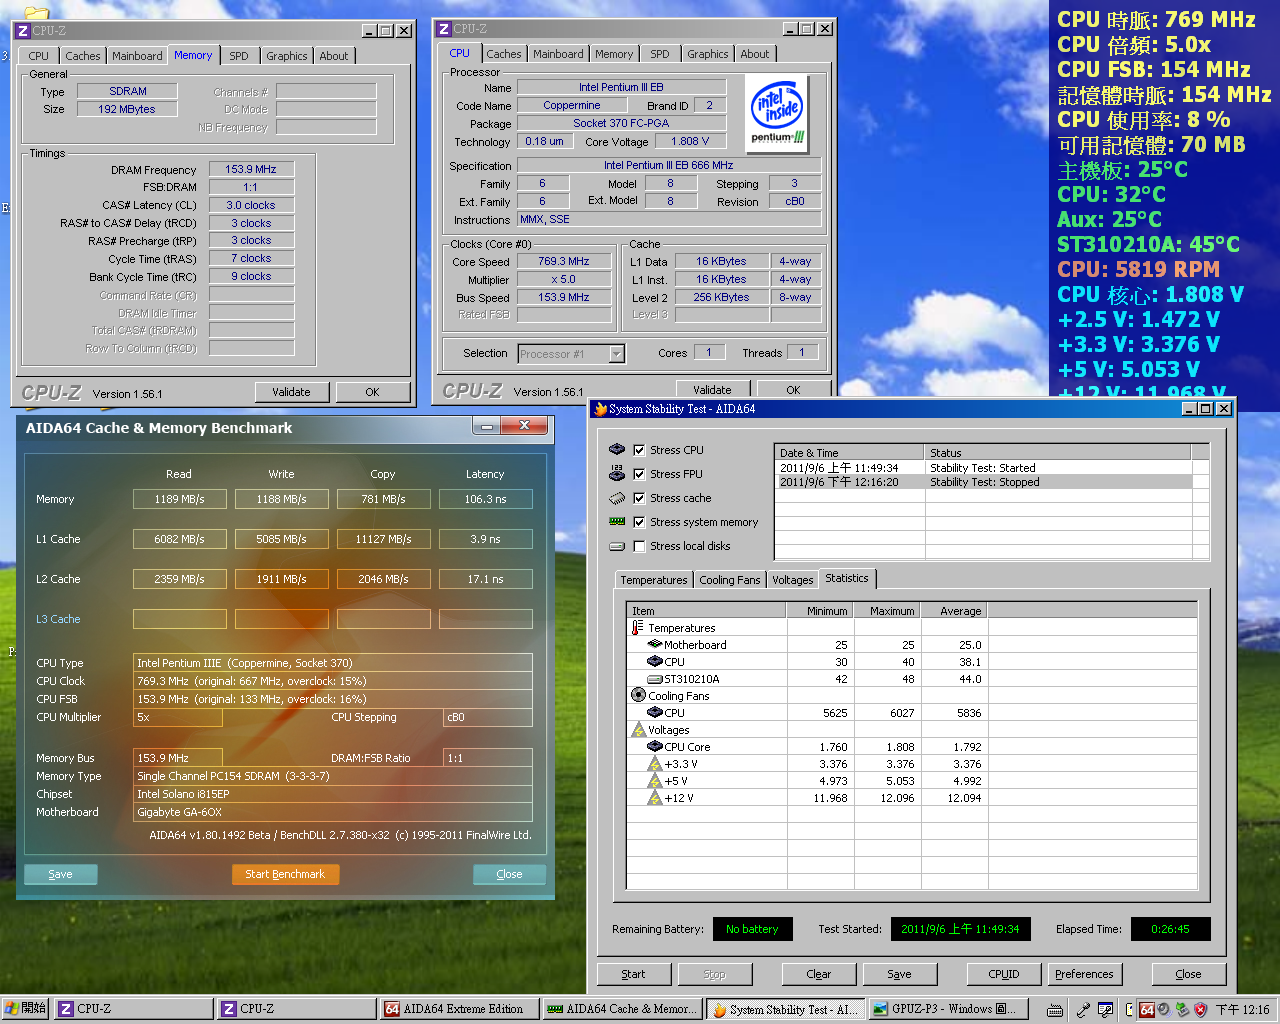1280x1024 pixels.
Task: Open Graphics tab in the CPU-Z Processor window
Action: pyautogui.click(x=708, y=54)
